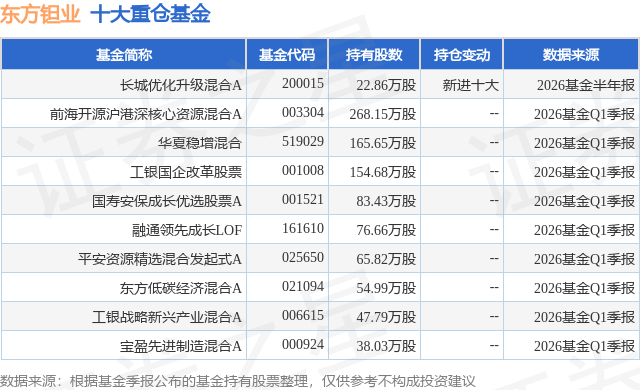Click the 持仓变动 column header
The width and height of the screenshot is (640, 390).
point(462,55)
